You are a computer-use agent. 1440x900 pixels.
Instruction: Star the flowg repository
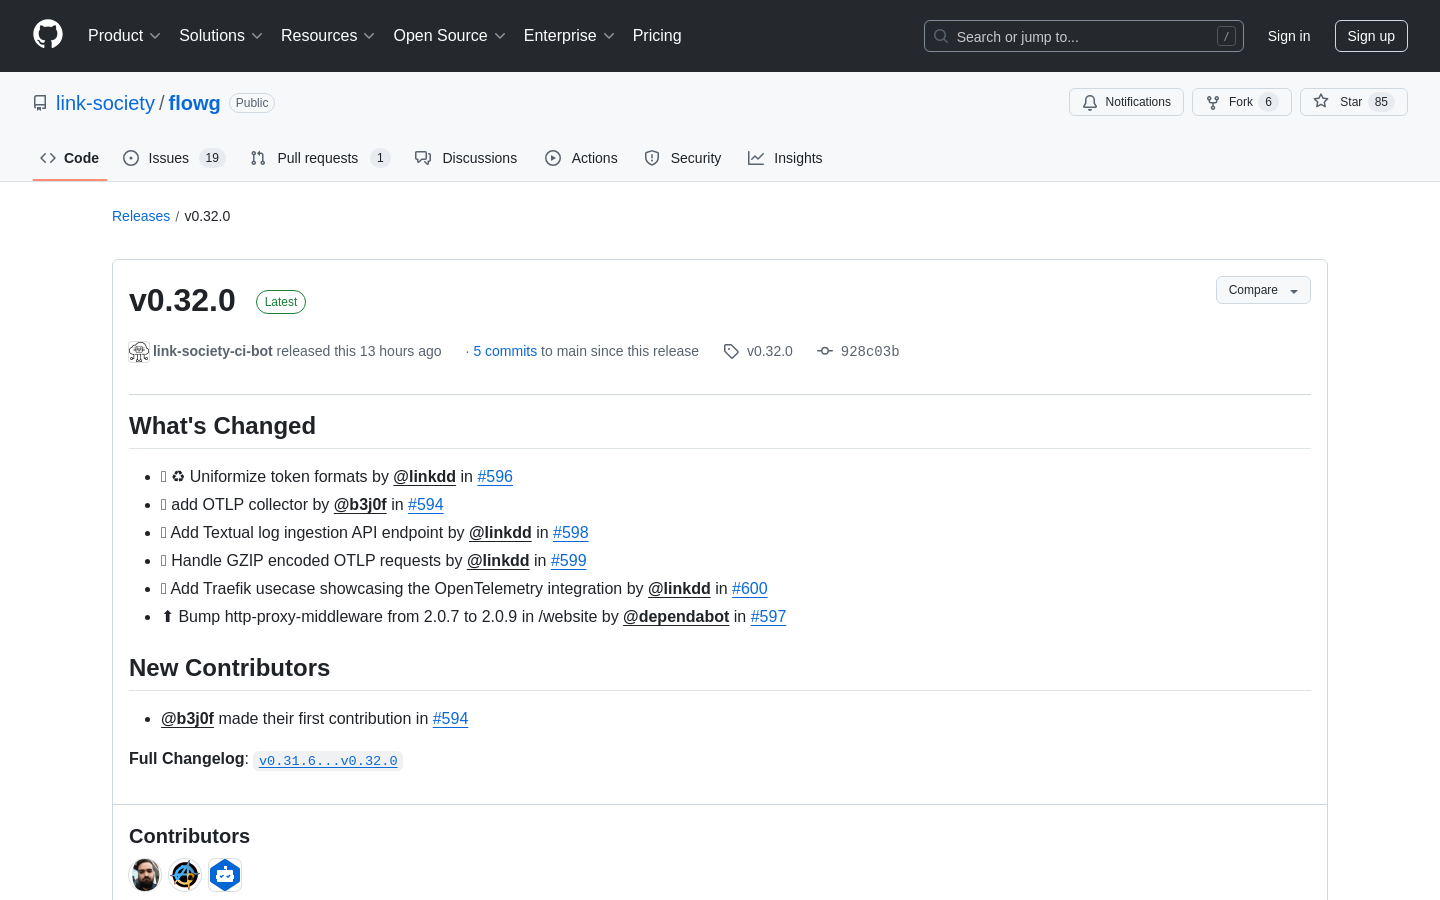1354,102
